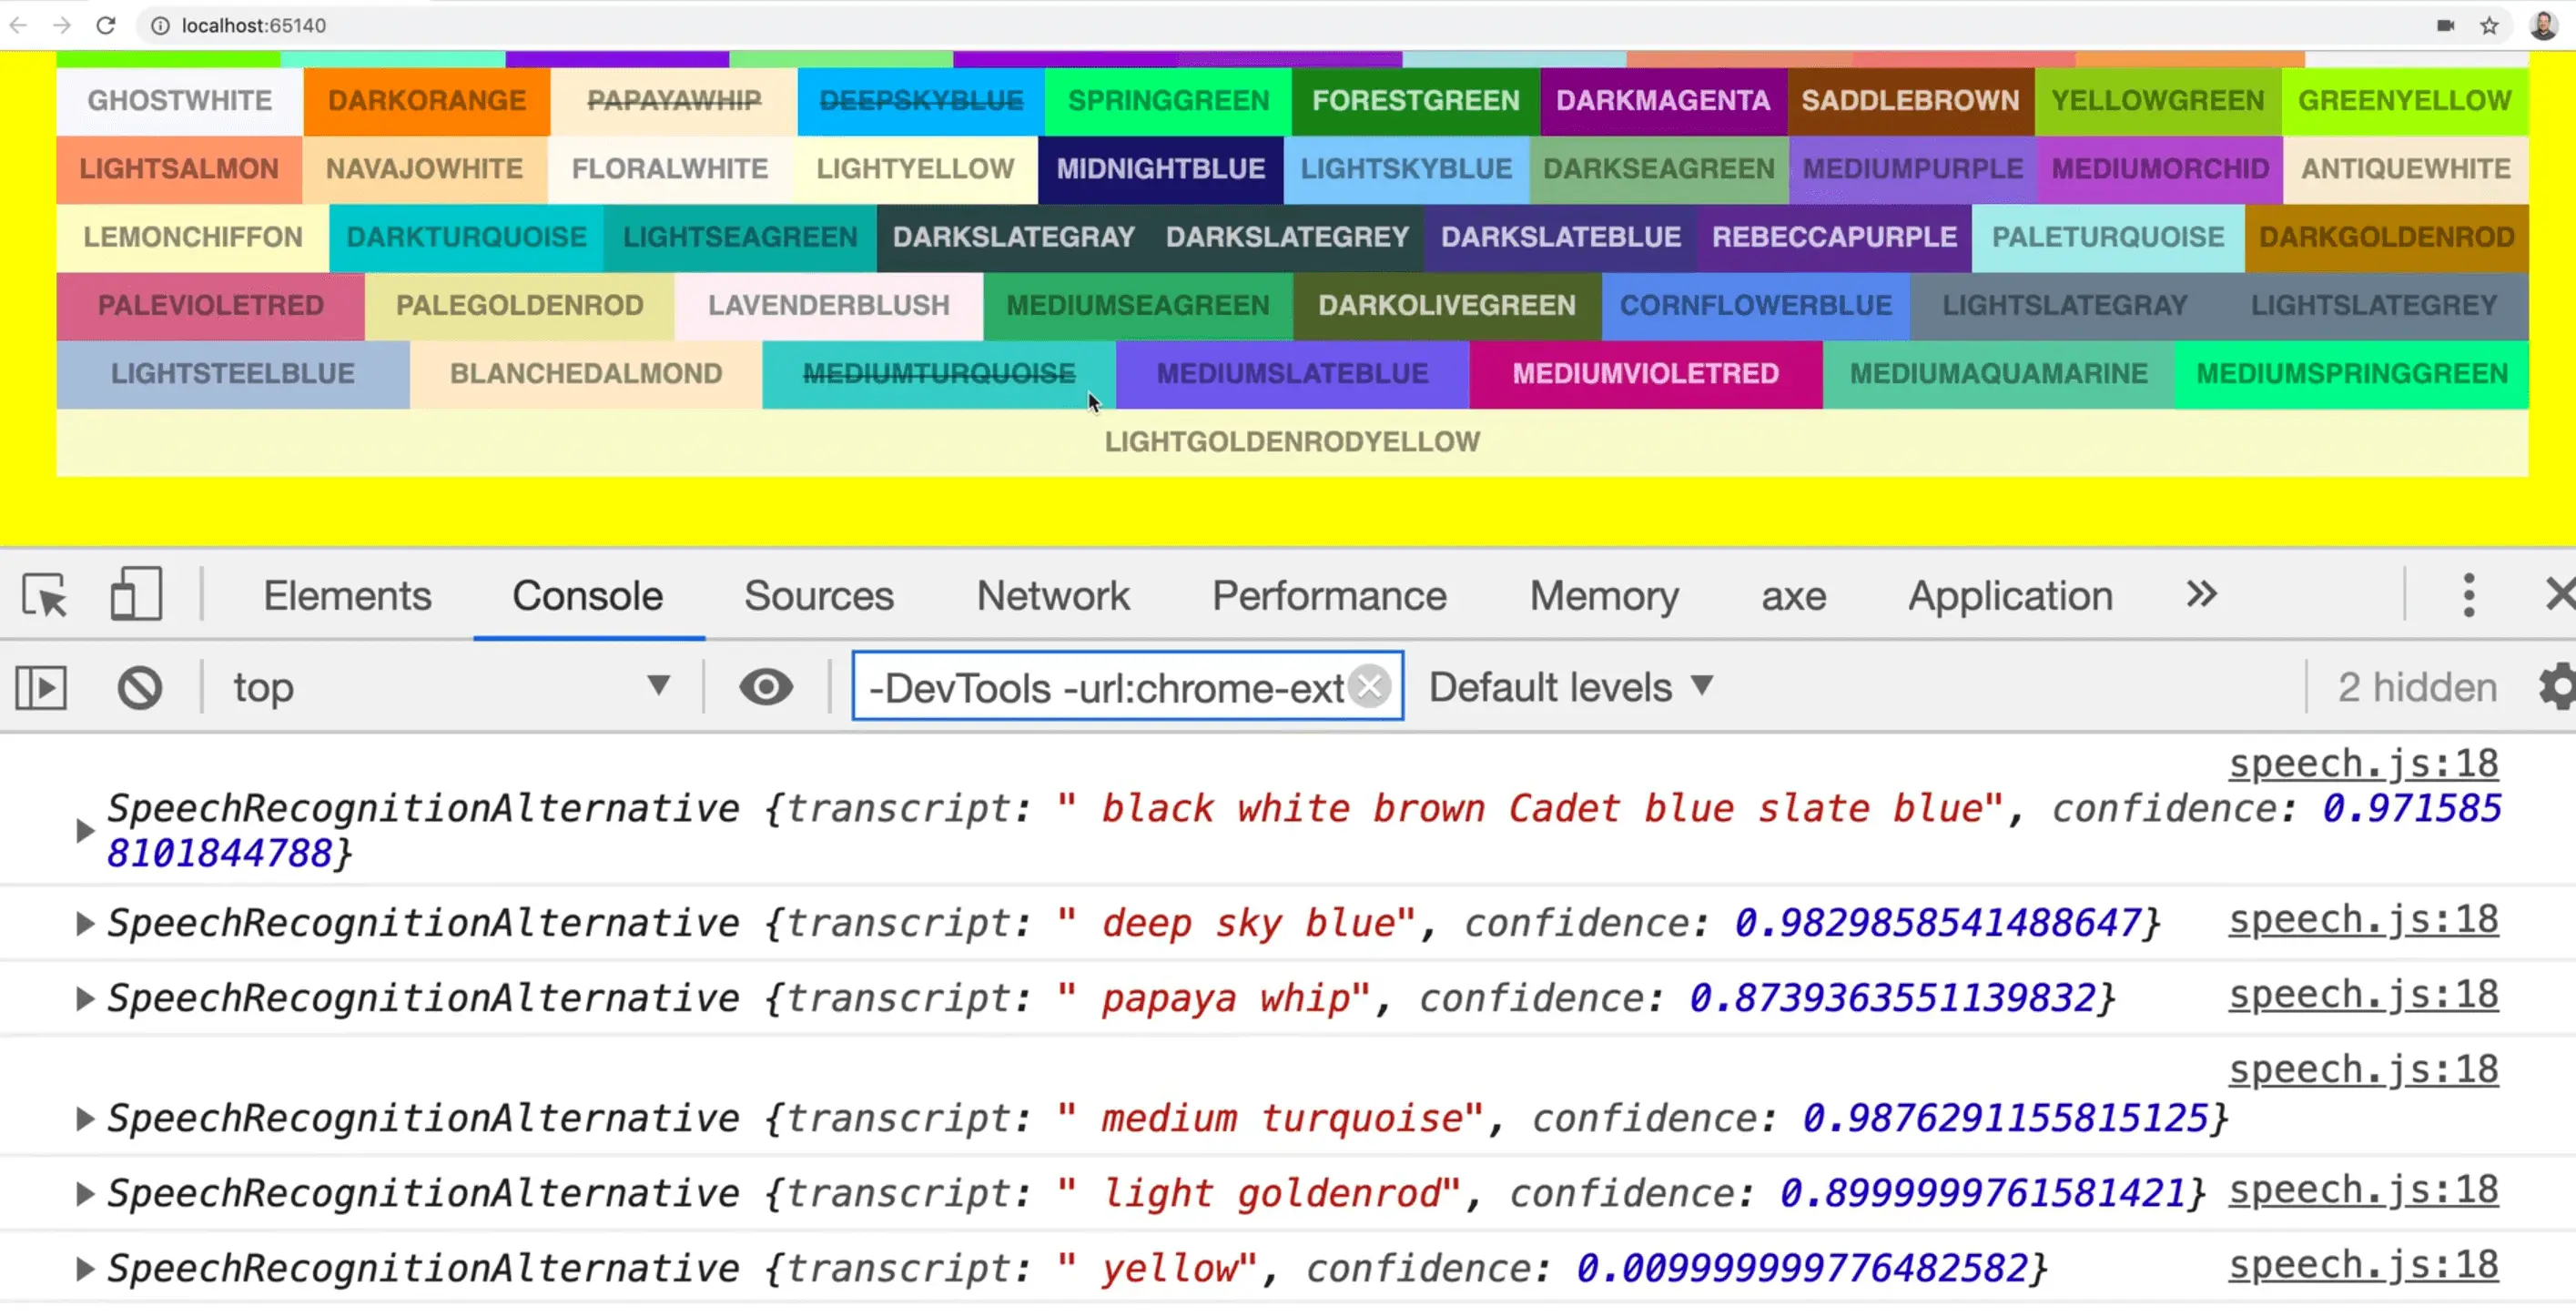2576x1316 pixels.
Task: Open DevTools three-dot customize menu
Action: (x=2468, y=595)
